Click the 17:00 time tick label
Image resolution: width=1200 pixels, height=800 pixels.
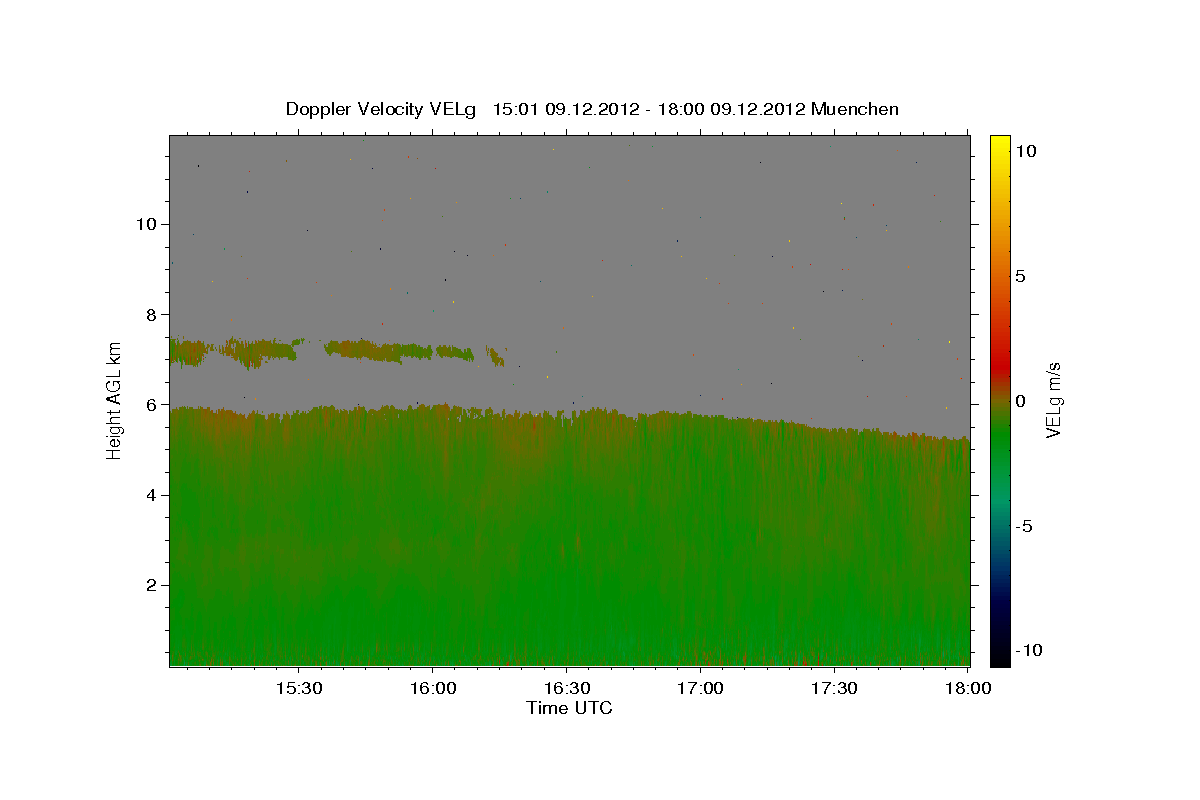pyautogui.click(x=700, y=689)
